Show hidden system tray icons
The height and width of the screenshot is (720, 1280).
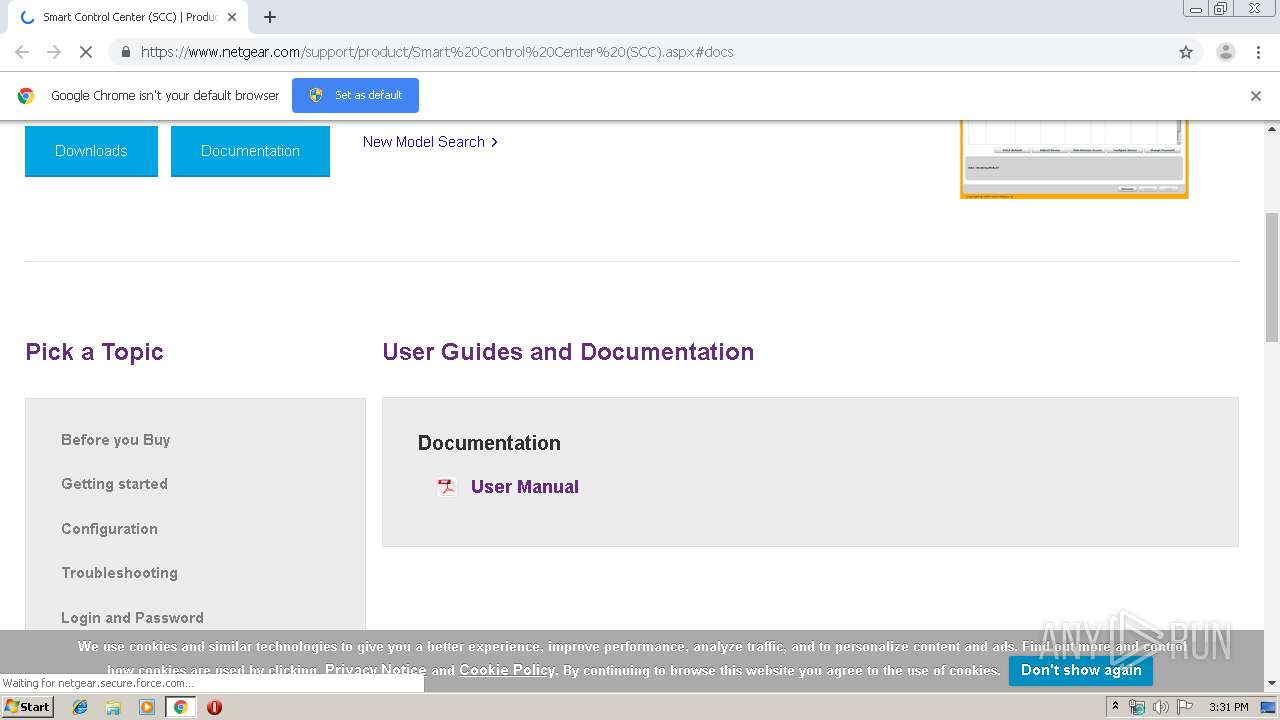point(1115,707)
